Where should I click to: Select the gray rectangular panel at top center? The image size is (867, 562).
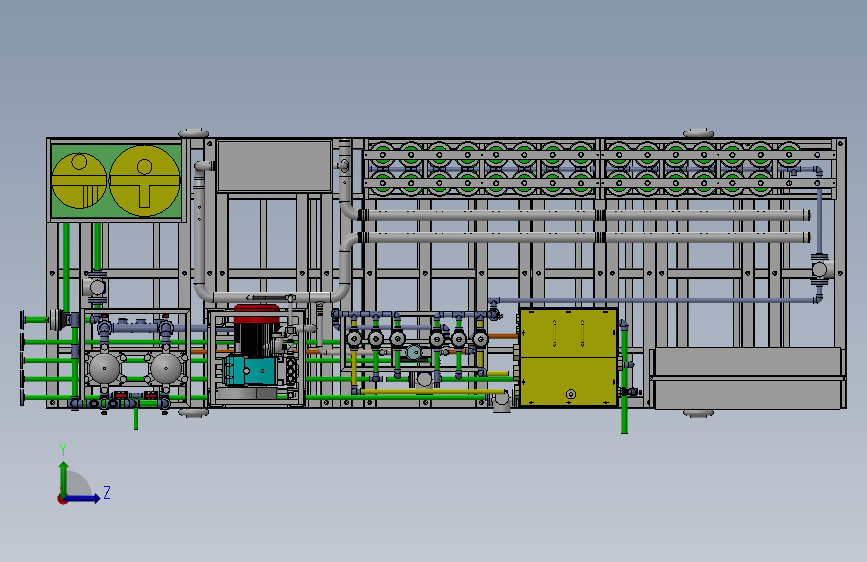point(275,166)
